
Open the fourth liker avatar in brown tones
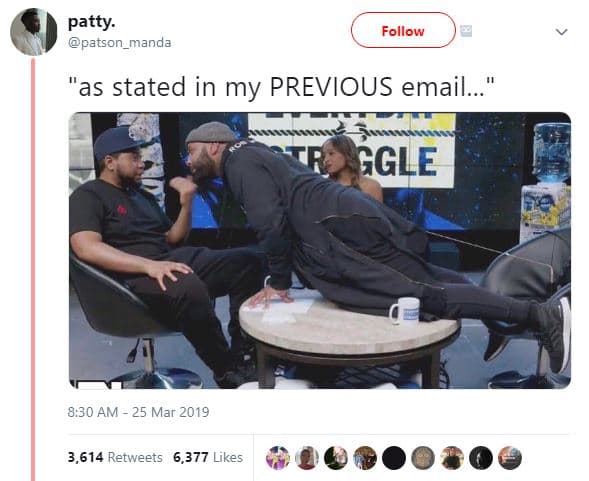tap(365, 458)
